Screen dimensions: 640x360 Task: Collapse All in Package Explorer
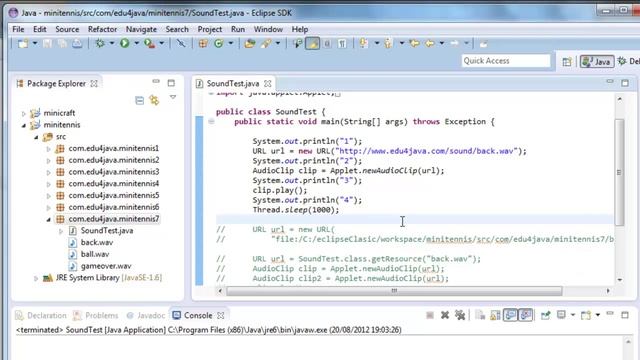pyautogui.click(x=140, y=100)
